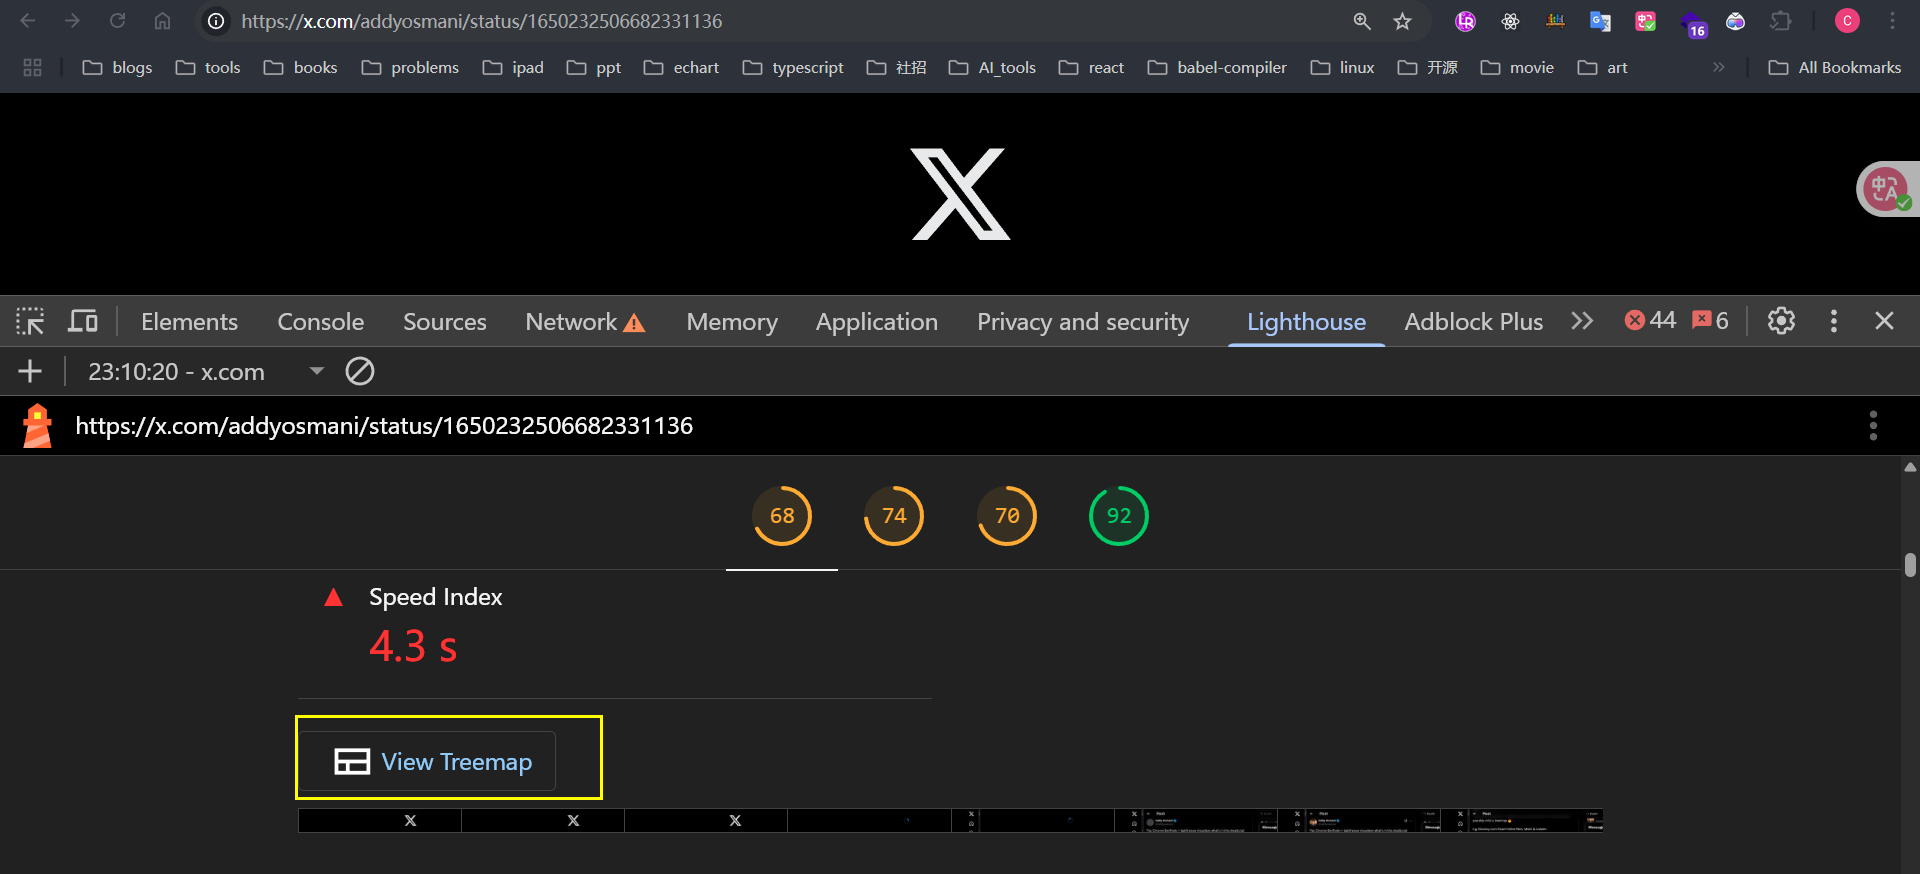Viewport: 1920px width, 874px height.
Task: Open the React Developer Tools extension icon
Action: click(1510, 21)
